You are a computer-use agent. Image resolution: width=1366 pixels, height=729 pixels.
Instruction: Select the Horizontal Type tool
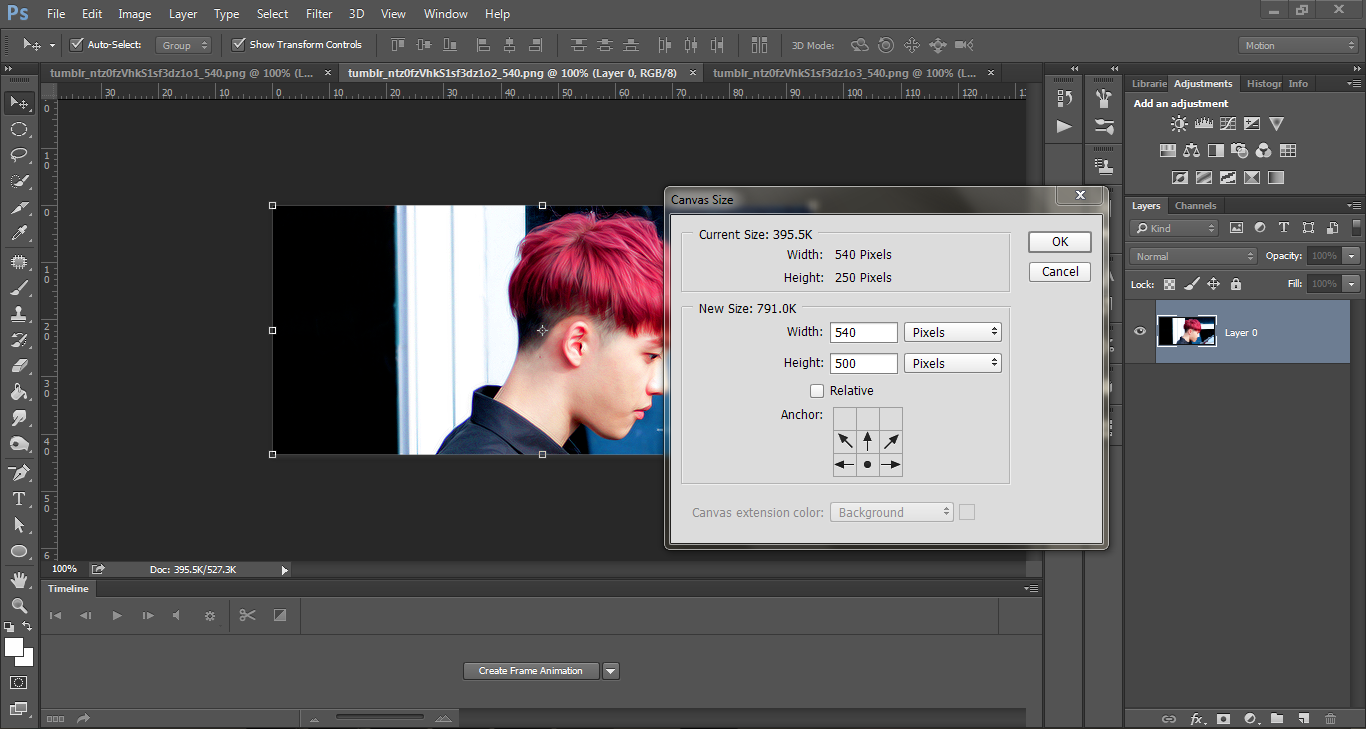click(x=19, y=499)
